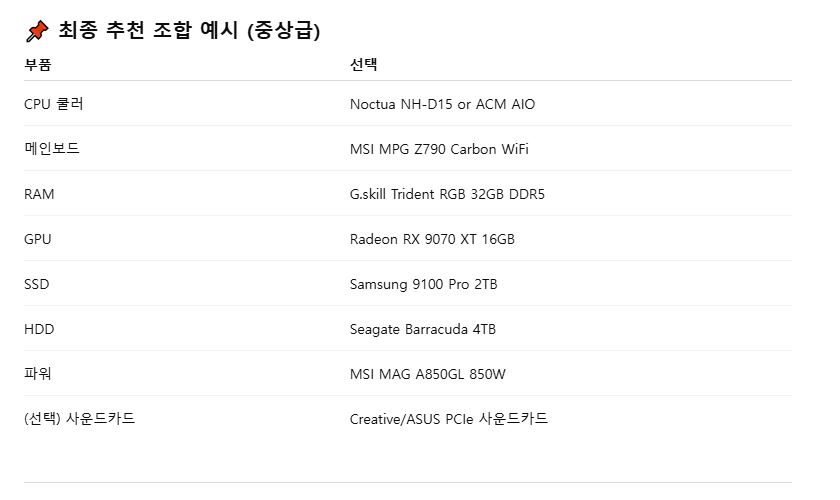Click G.skill Trident RGB 32GB DDR5 text
The height and width of the screenshot is (500, 840).
pyautogui.click(x=447, y=194)
